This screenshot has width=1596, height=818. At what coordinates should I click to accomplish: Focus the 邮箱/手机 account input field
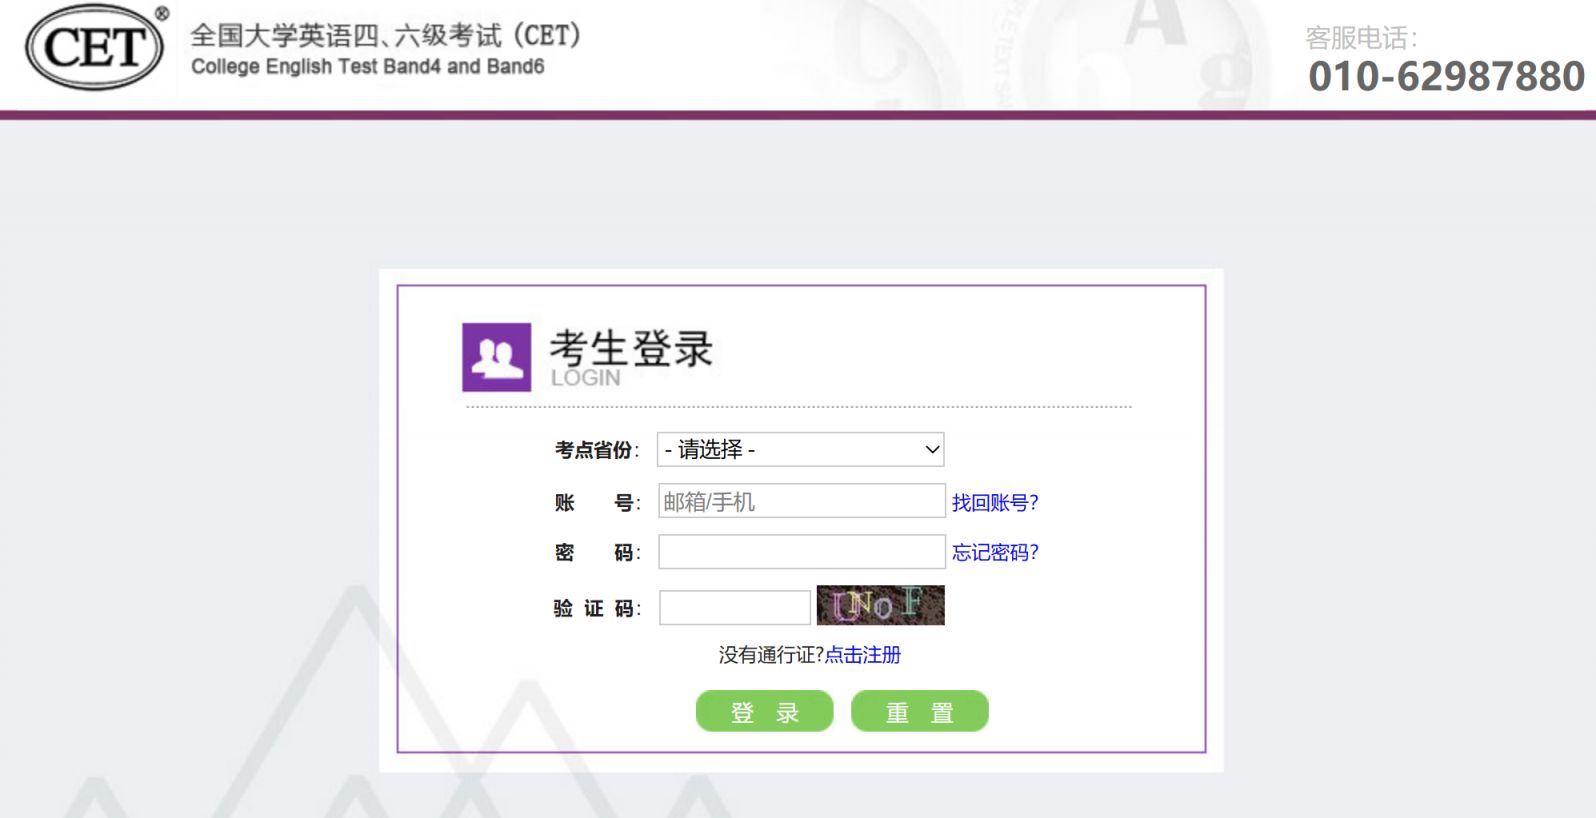coord(802,501)
